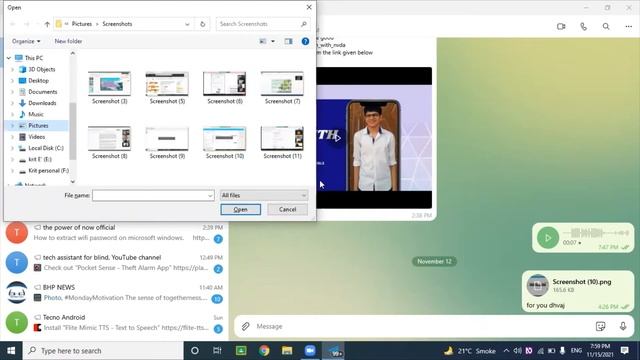Click the Open button
The width and height of the screenshot is (640, 360).
240,209
